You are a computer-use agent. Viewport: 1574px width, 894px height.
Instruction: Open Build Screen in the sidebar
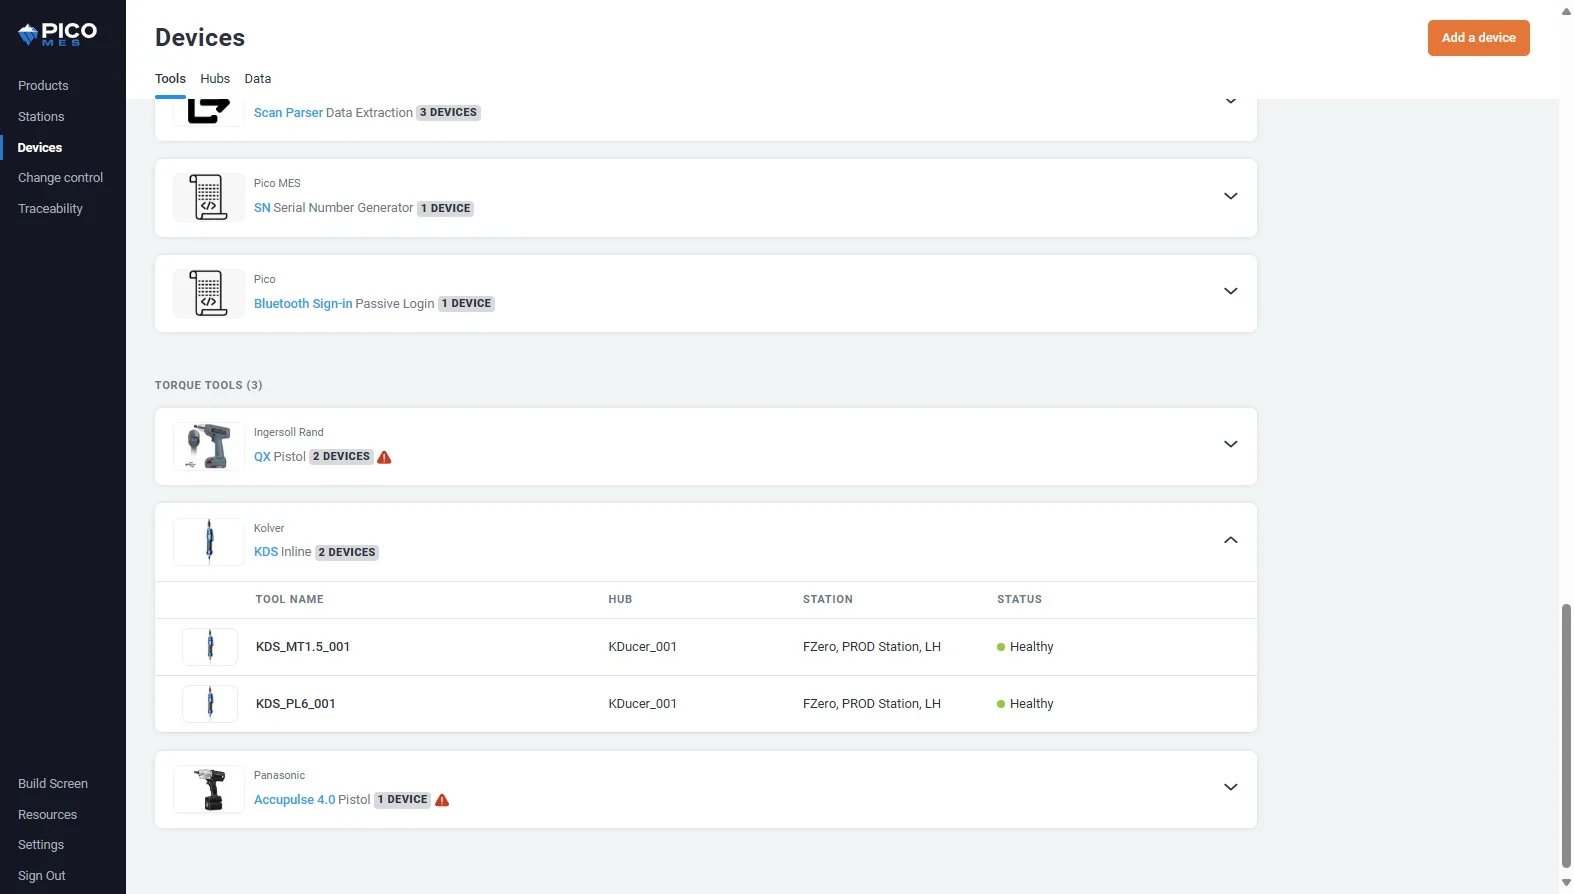(53, 784)
